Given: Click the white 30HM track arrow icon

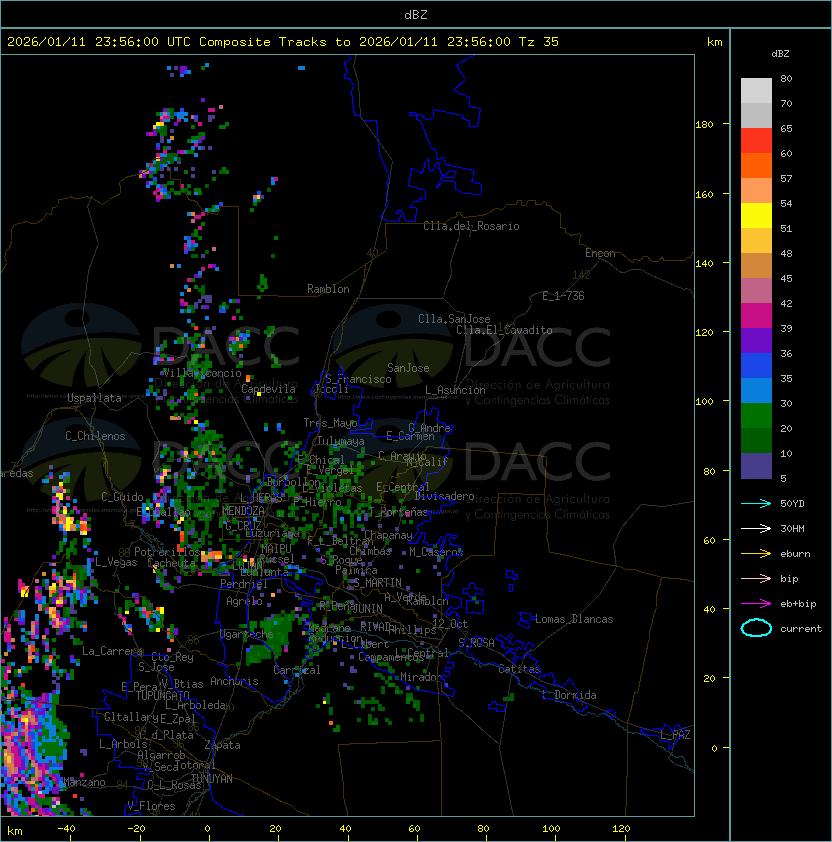Looking at the screenshot, I should (756, 528).
